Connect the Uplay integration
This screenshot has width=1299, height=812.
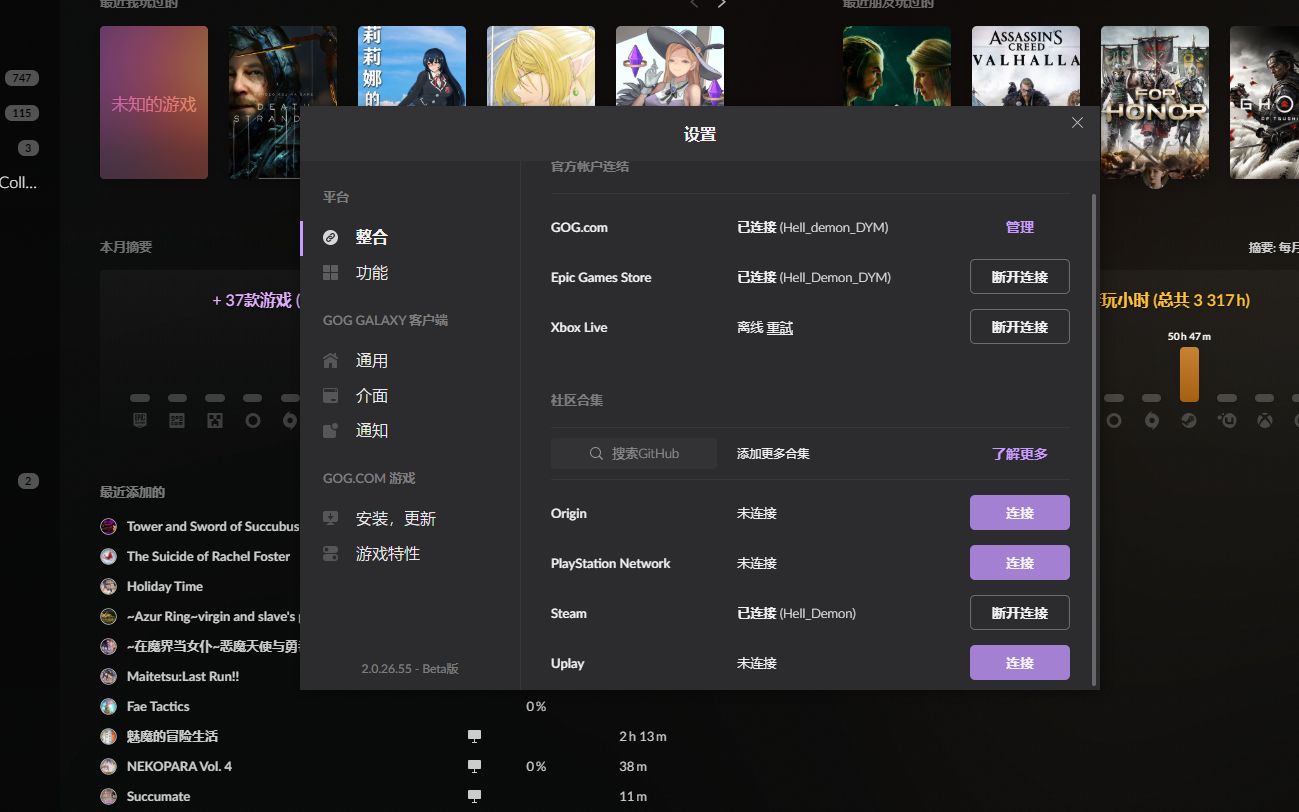point(1019,663)
